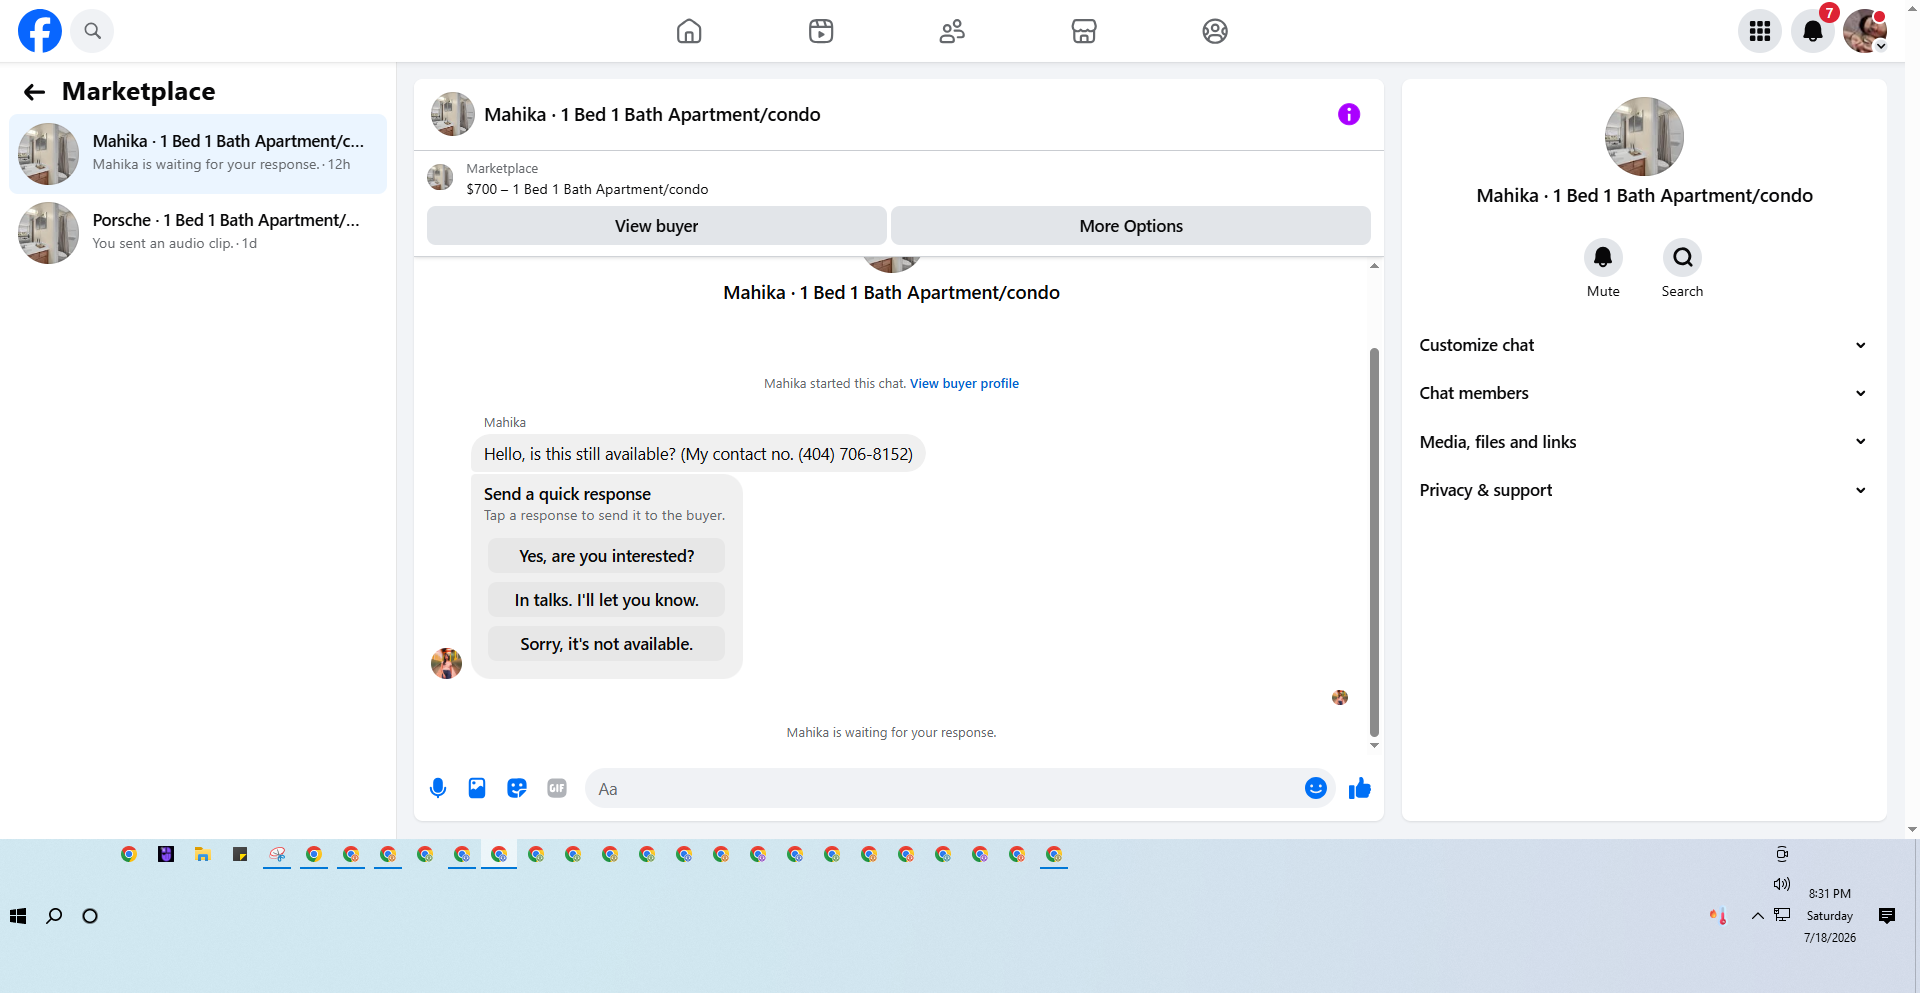Open the account profile picture menu
The height and width of the screenshot is (993, 1920).
tap(1865, 31)
